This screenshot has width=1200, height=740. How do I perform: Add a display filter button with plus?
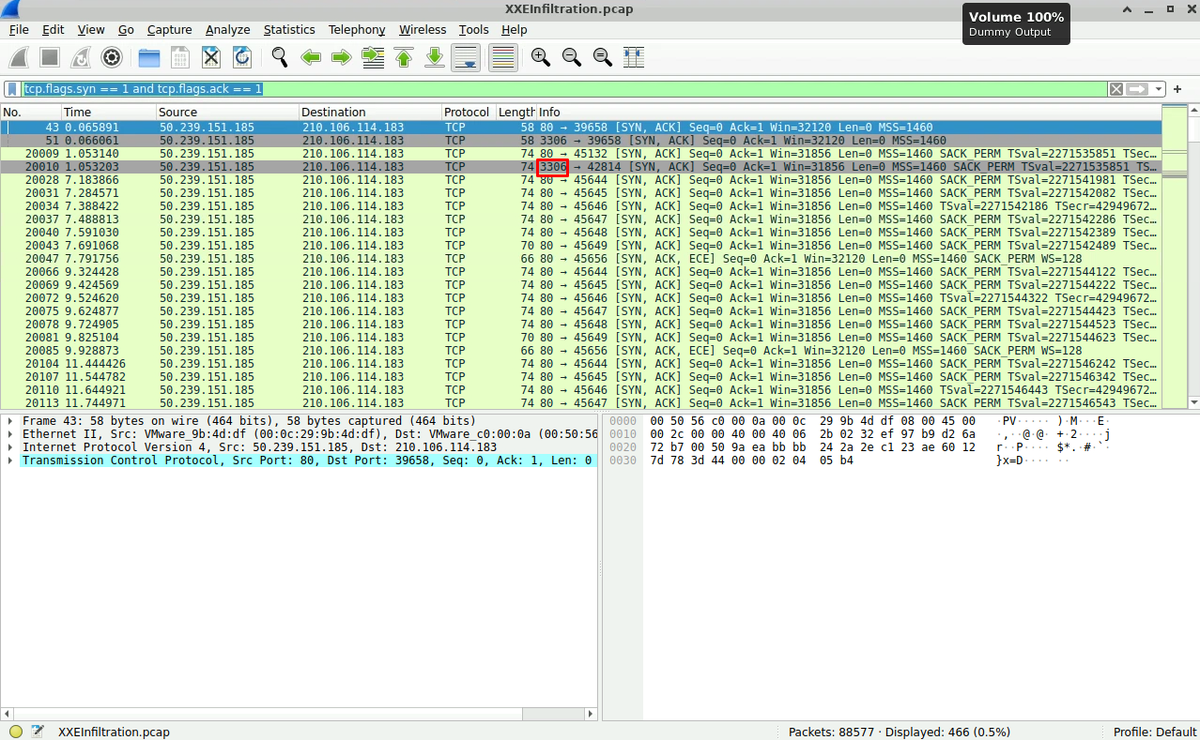tap(1178, 89)
